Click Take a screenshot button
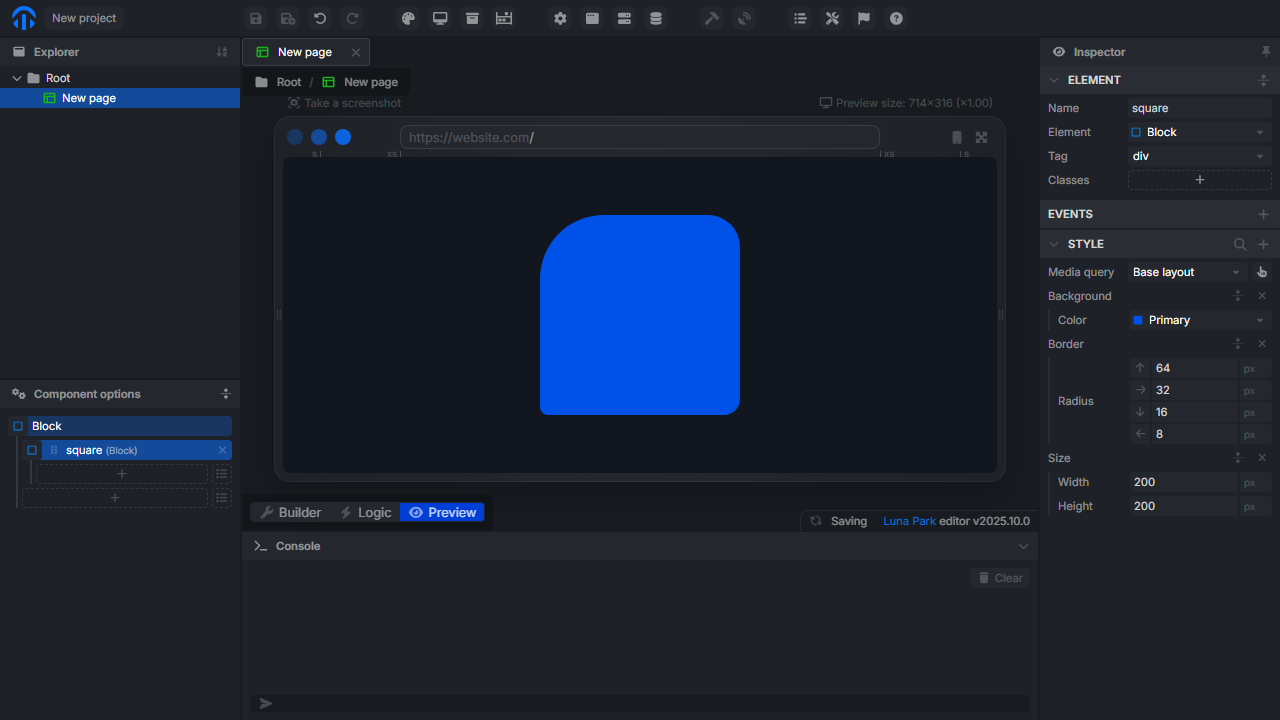Viewport: 1280px width, 720px height. click(344, 103)
